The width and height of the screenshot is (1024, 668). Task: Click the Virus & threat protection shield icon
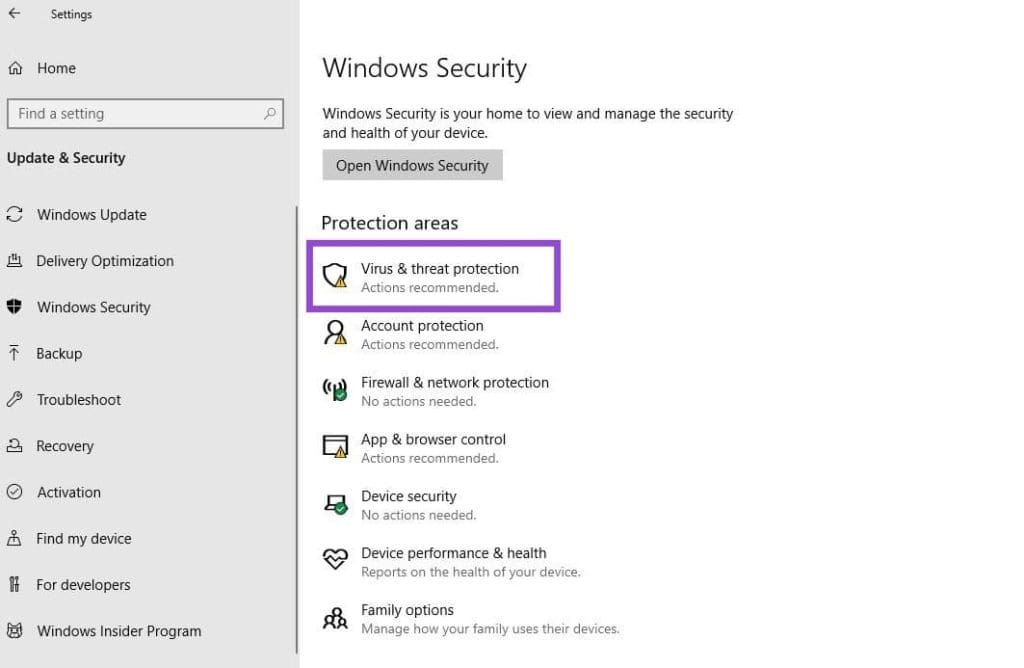(x=335, y=276)
